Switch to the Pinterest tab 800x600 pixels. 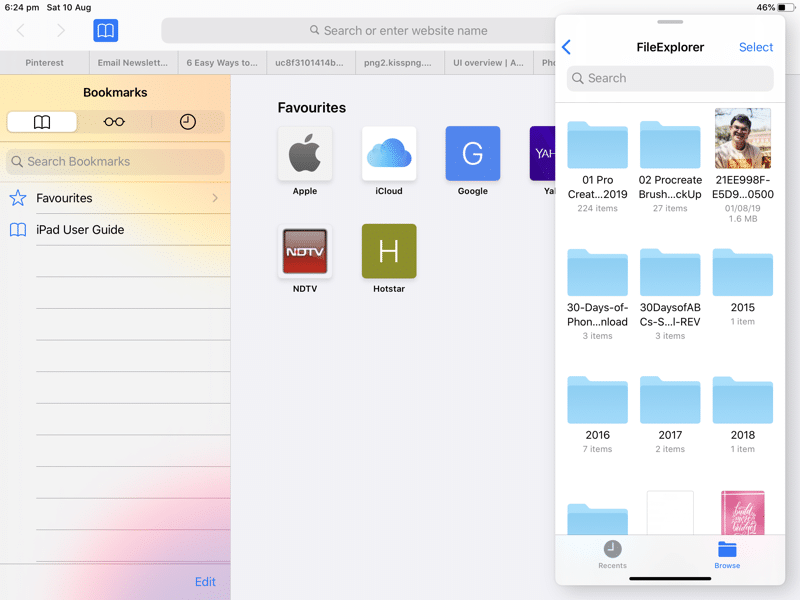tap(44, 62)
